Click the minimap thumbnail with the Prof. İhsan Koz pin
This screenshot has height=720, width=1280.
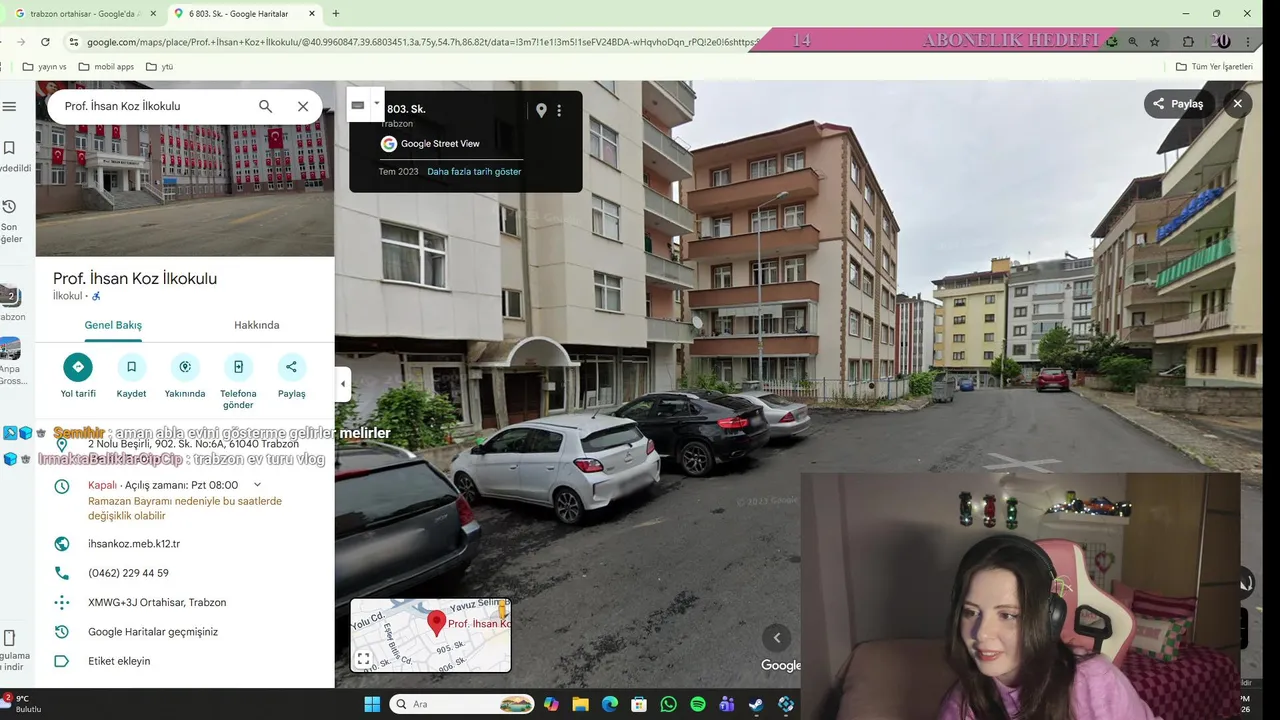pyautogui.click(x=431, y=635)
